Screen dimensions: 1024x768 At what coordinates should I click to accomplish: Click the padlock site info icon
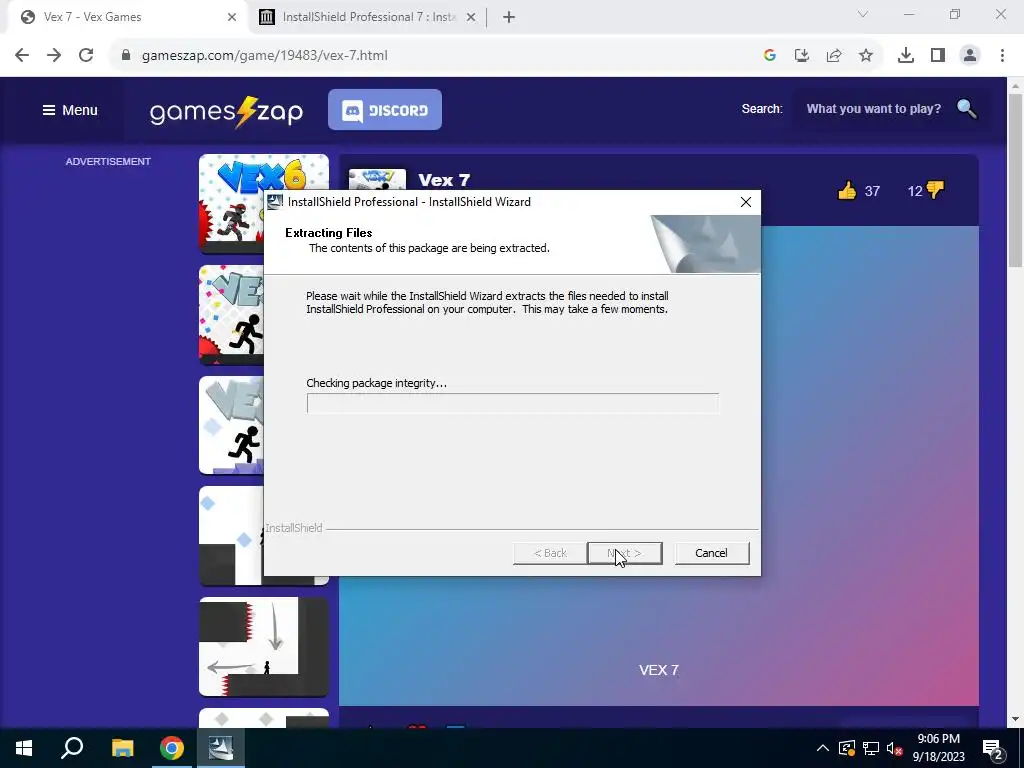click(x=126, y=56)
